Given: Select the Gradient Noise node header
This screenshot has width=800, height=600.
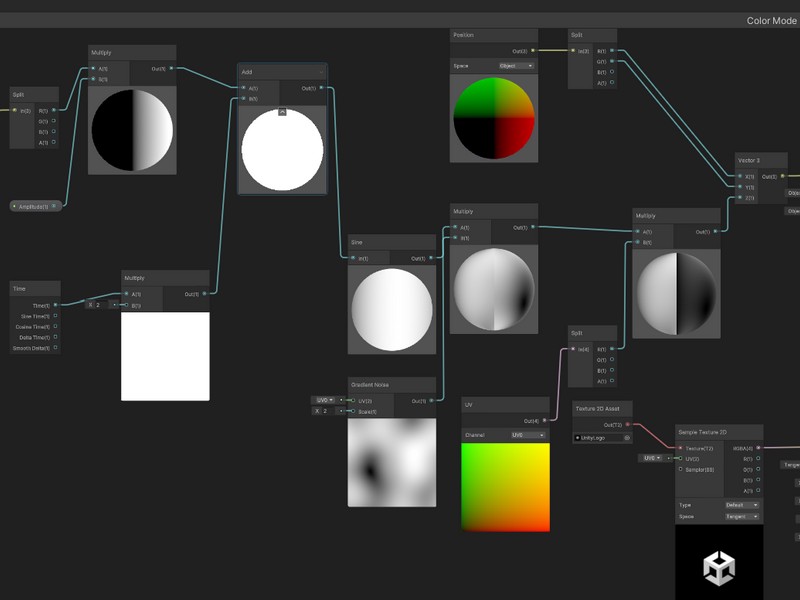Looking at the screenshot, I should point(391,384).
